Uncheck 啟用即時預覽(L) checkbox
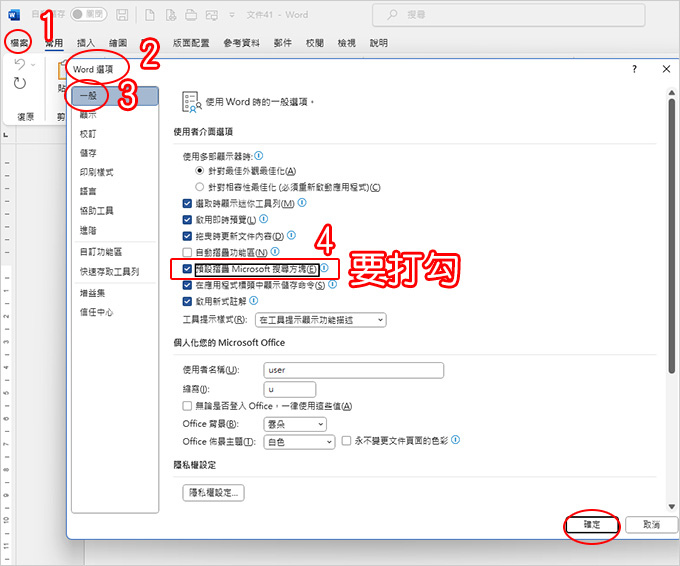680x566 pixels. point(187,219)
